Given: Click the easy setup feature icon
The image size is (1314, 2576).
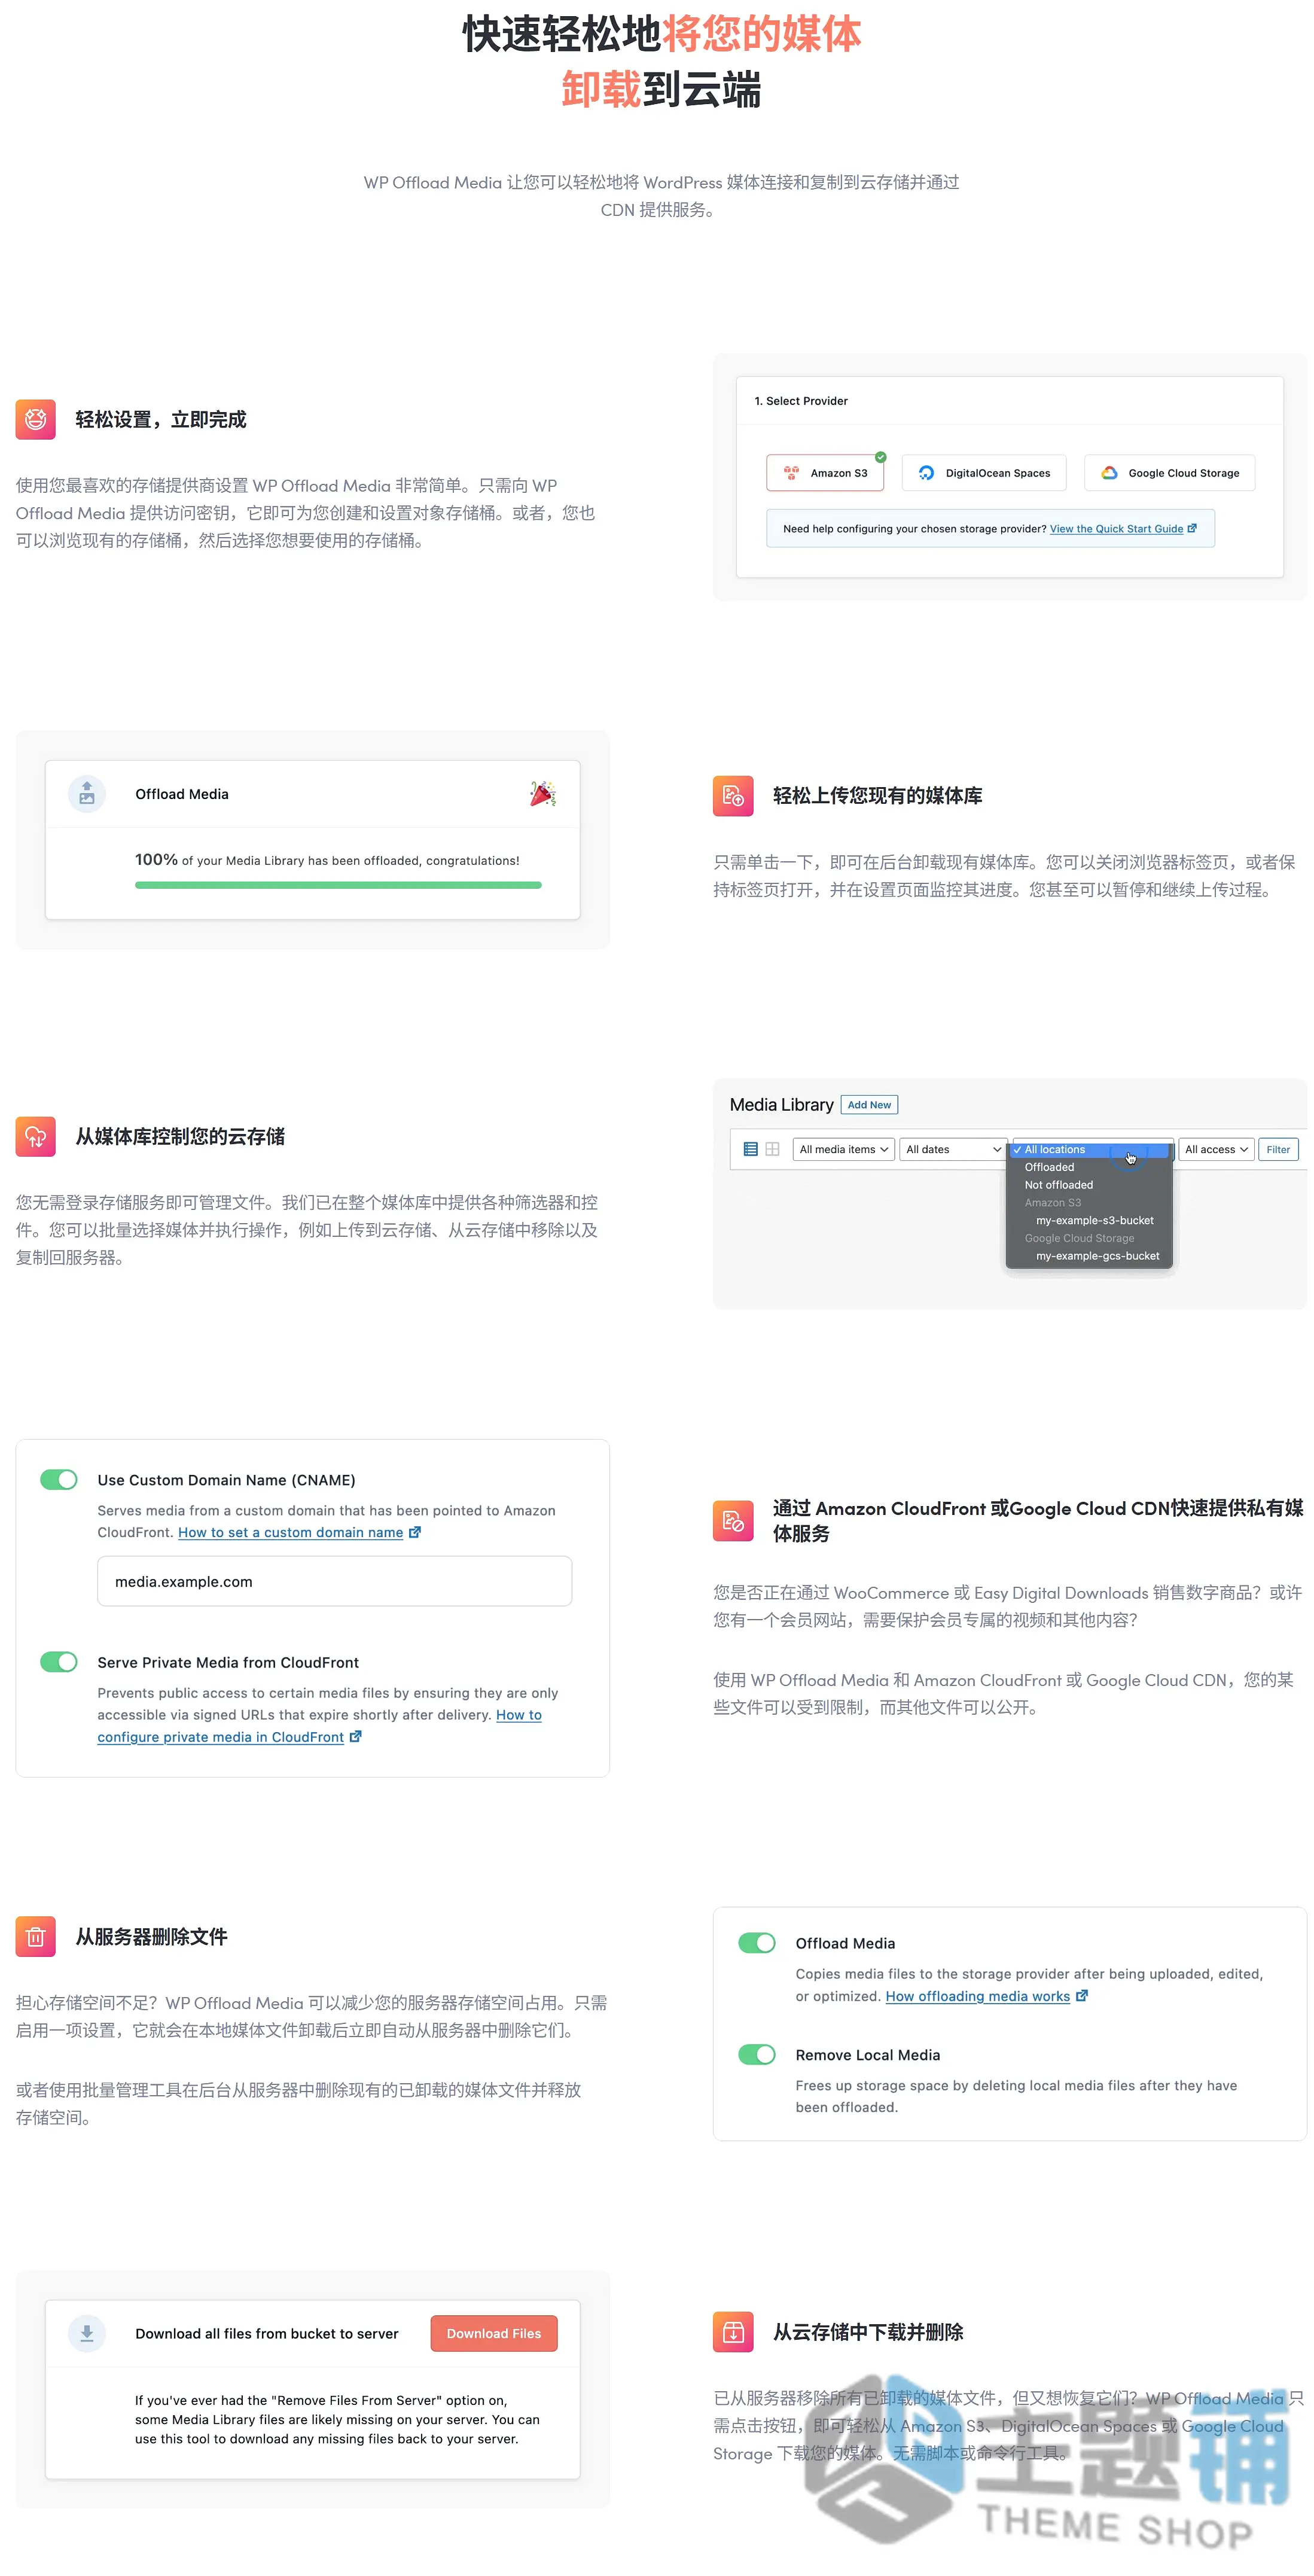Looking at the screenshot, I should coord(35,419).
